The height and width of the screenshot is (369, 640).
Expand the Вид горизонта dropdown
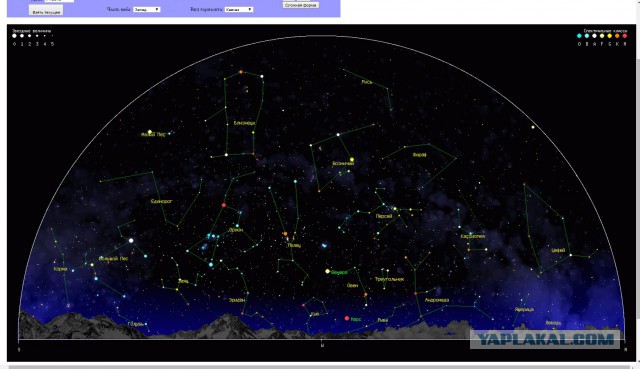pos(239,9)
